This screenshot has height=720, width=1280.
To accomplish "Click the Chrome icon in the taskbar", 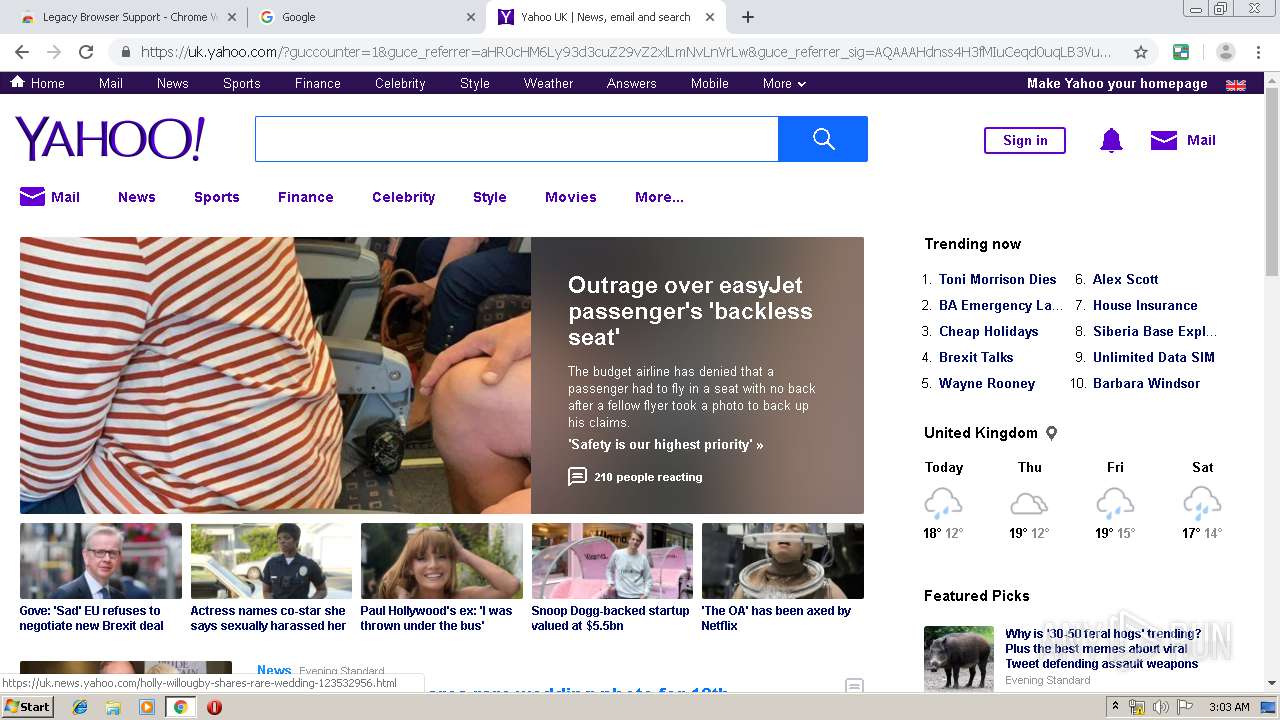I will tap(180, 707).
